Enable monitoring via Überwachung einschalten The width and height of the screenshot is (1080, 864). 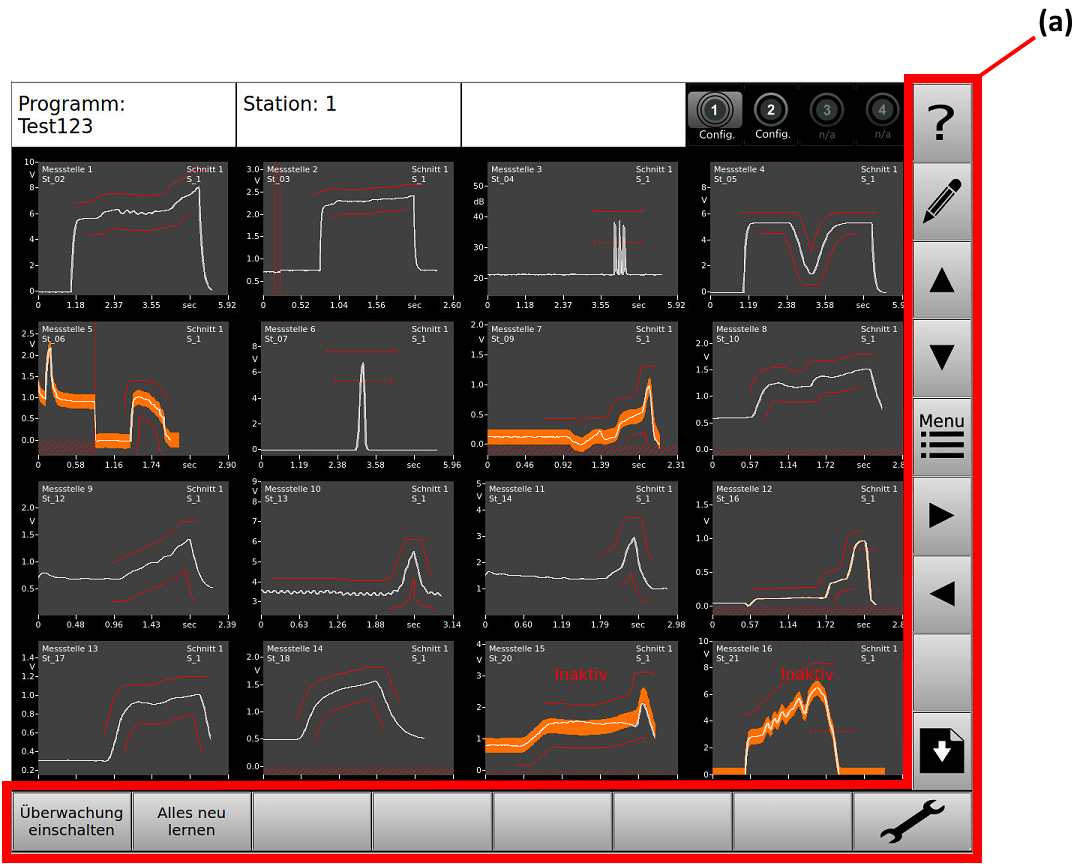(70, 819)
